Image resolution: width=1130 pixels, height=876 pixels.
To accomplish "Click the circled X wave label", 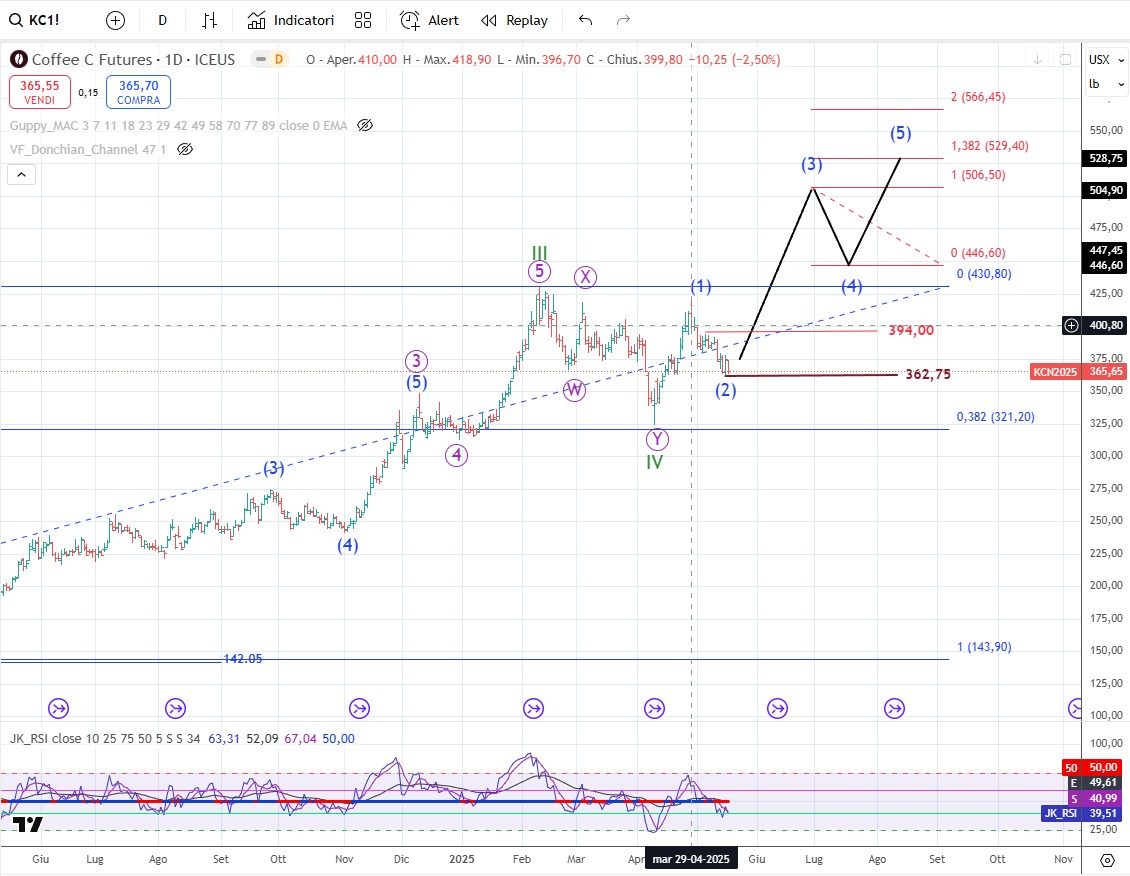I will pos(585,277).
